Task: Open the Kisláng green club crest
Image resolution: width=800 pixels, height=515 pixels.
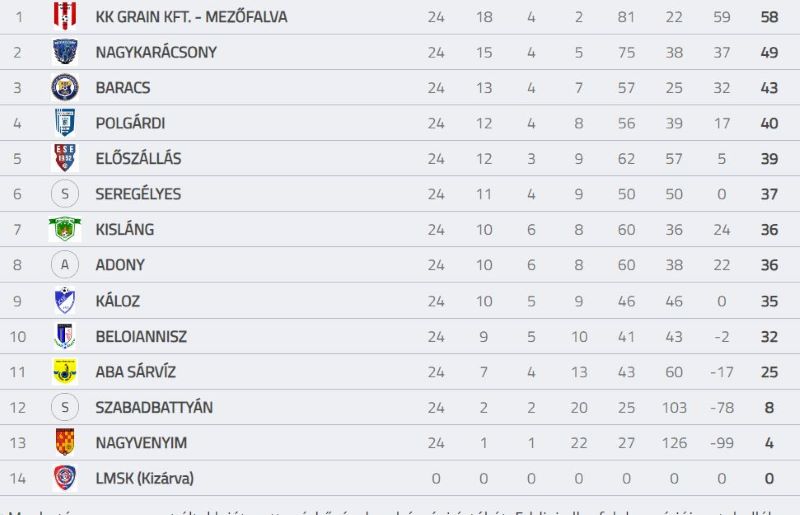Action: 65,229
